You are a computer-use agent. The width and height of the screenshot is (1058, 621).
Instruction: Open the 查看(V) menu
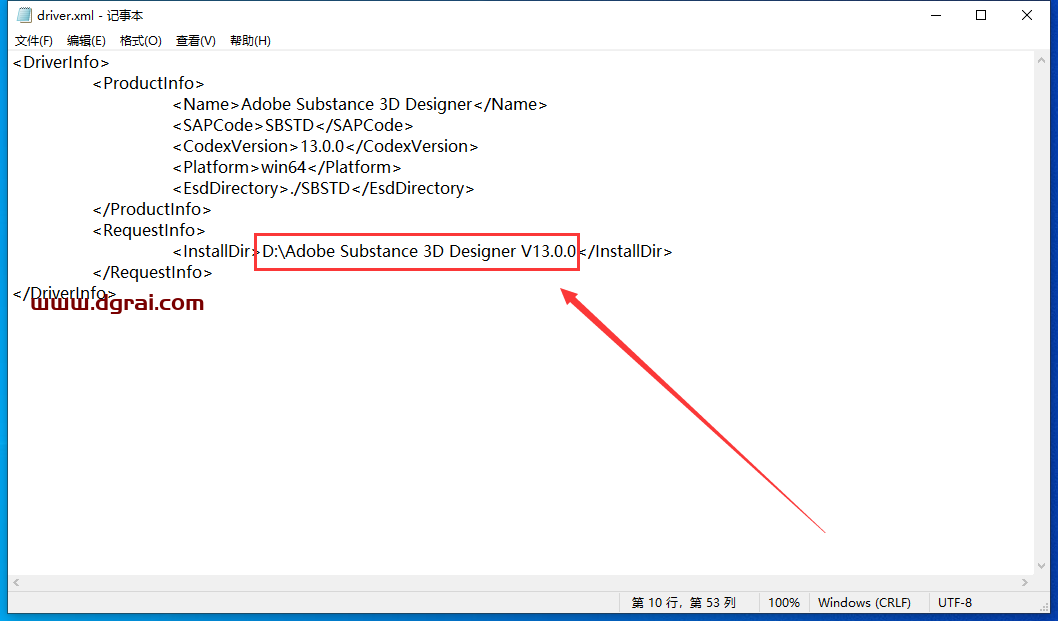point(196,40)
